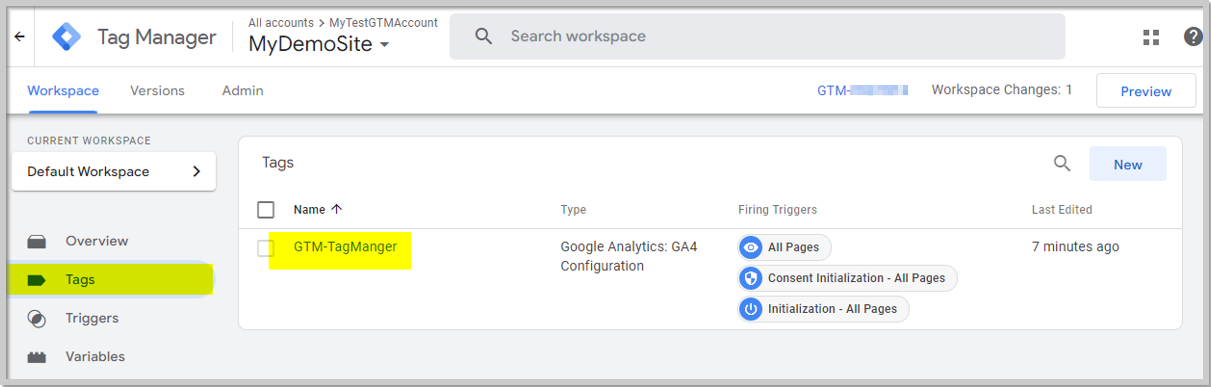Click the All Pages trigger chip
Screen dimensions: 1211x387
pyautogui.click(x=785, y=247)
